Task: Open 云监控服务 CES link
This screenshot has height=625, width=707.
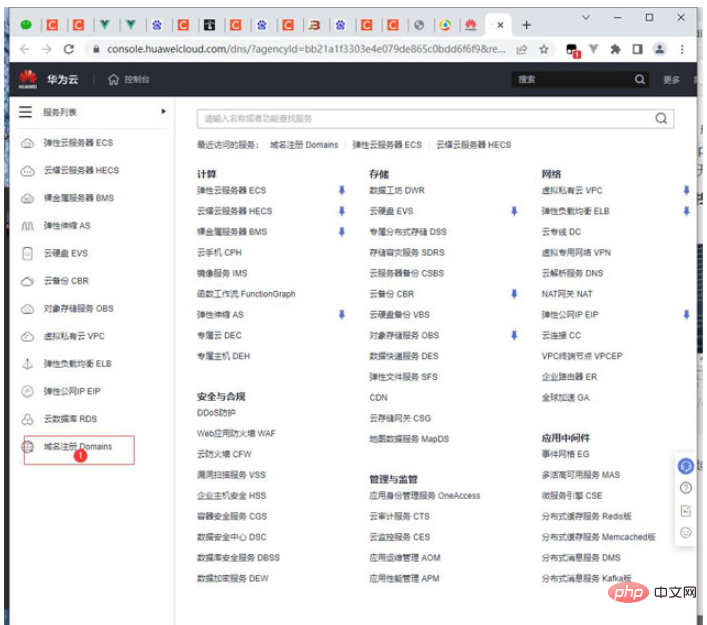Action: [x=399, y=537]
